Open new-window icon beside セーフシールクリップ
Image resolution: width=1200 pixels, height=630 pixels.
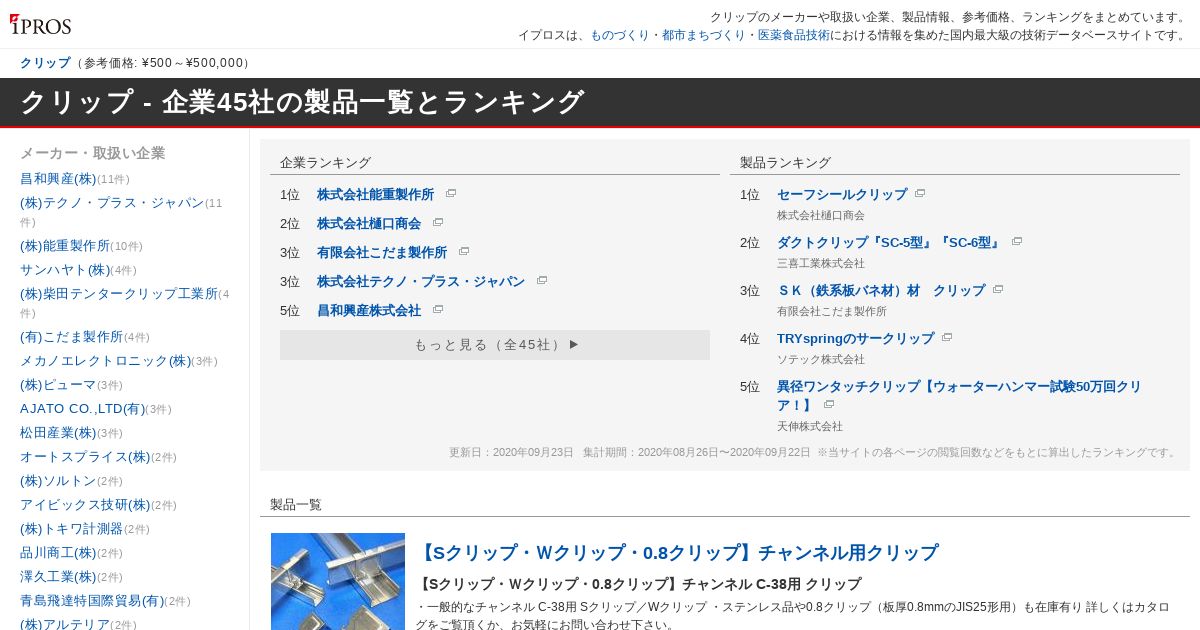[920, 194]
